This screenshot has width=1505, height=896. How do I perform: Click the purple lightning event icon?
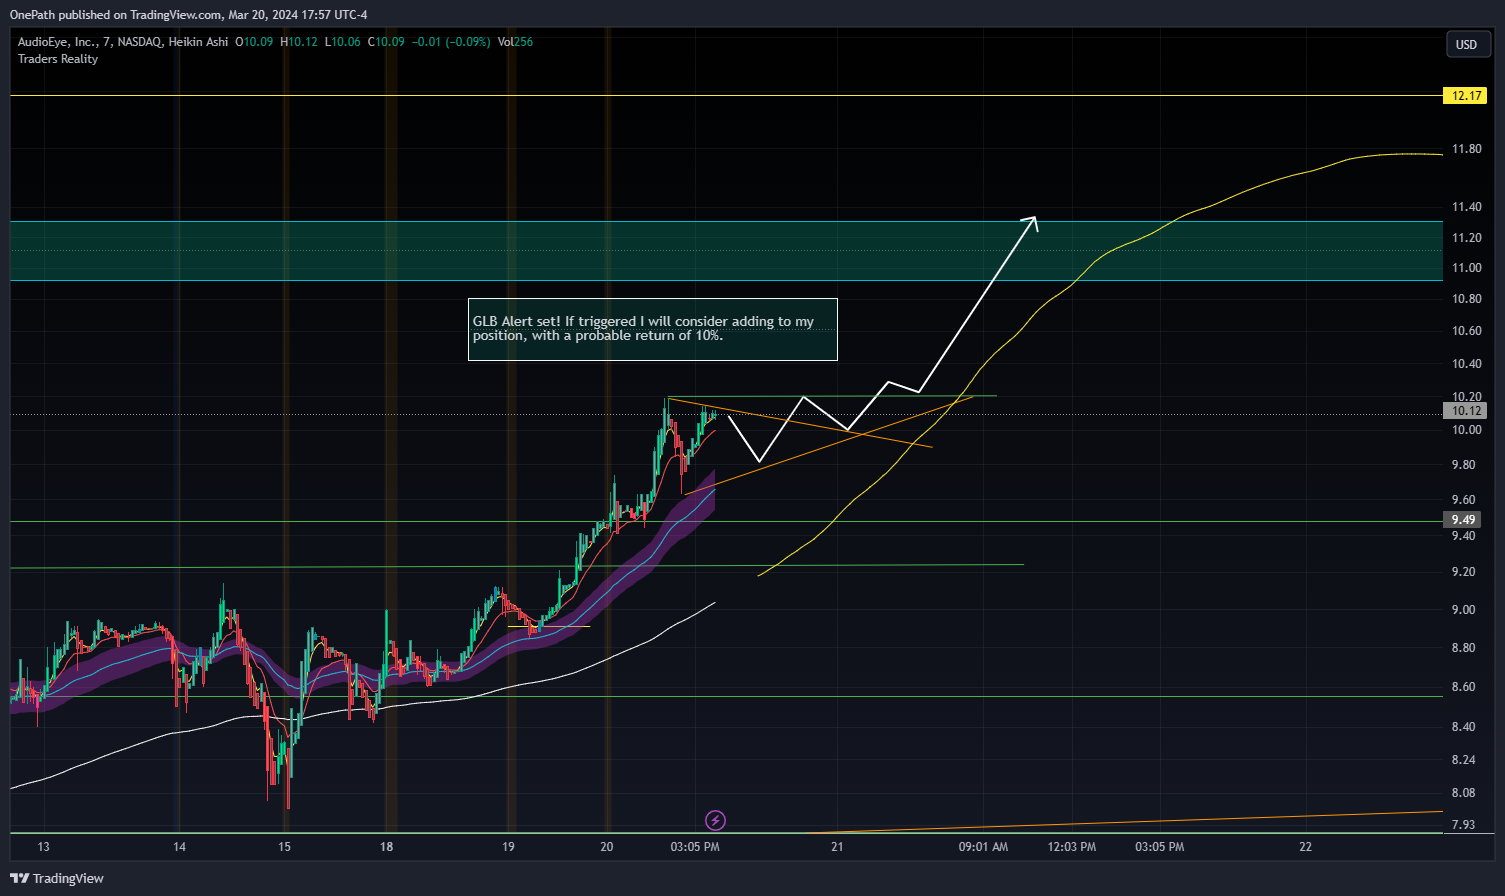pyautogui.click(x=716, y=821)
